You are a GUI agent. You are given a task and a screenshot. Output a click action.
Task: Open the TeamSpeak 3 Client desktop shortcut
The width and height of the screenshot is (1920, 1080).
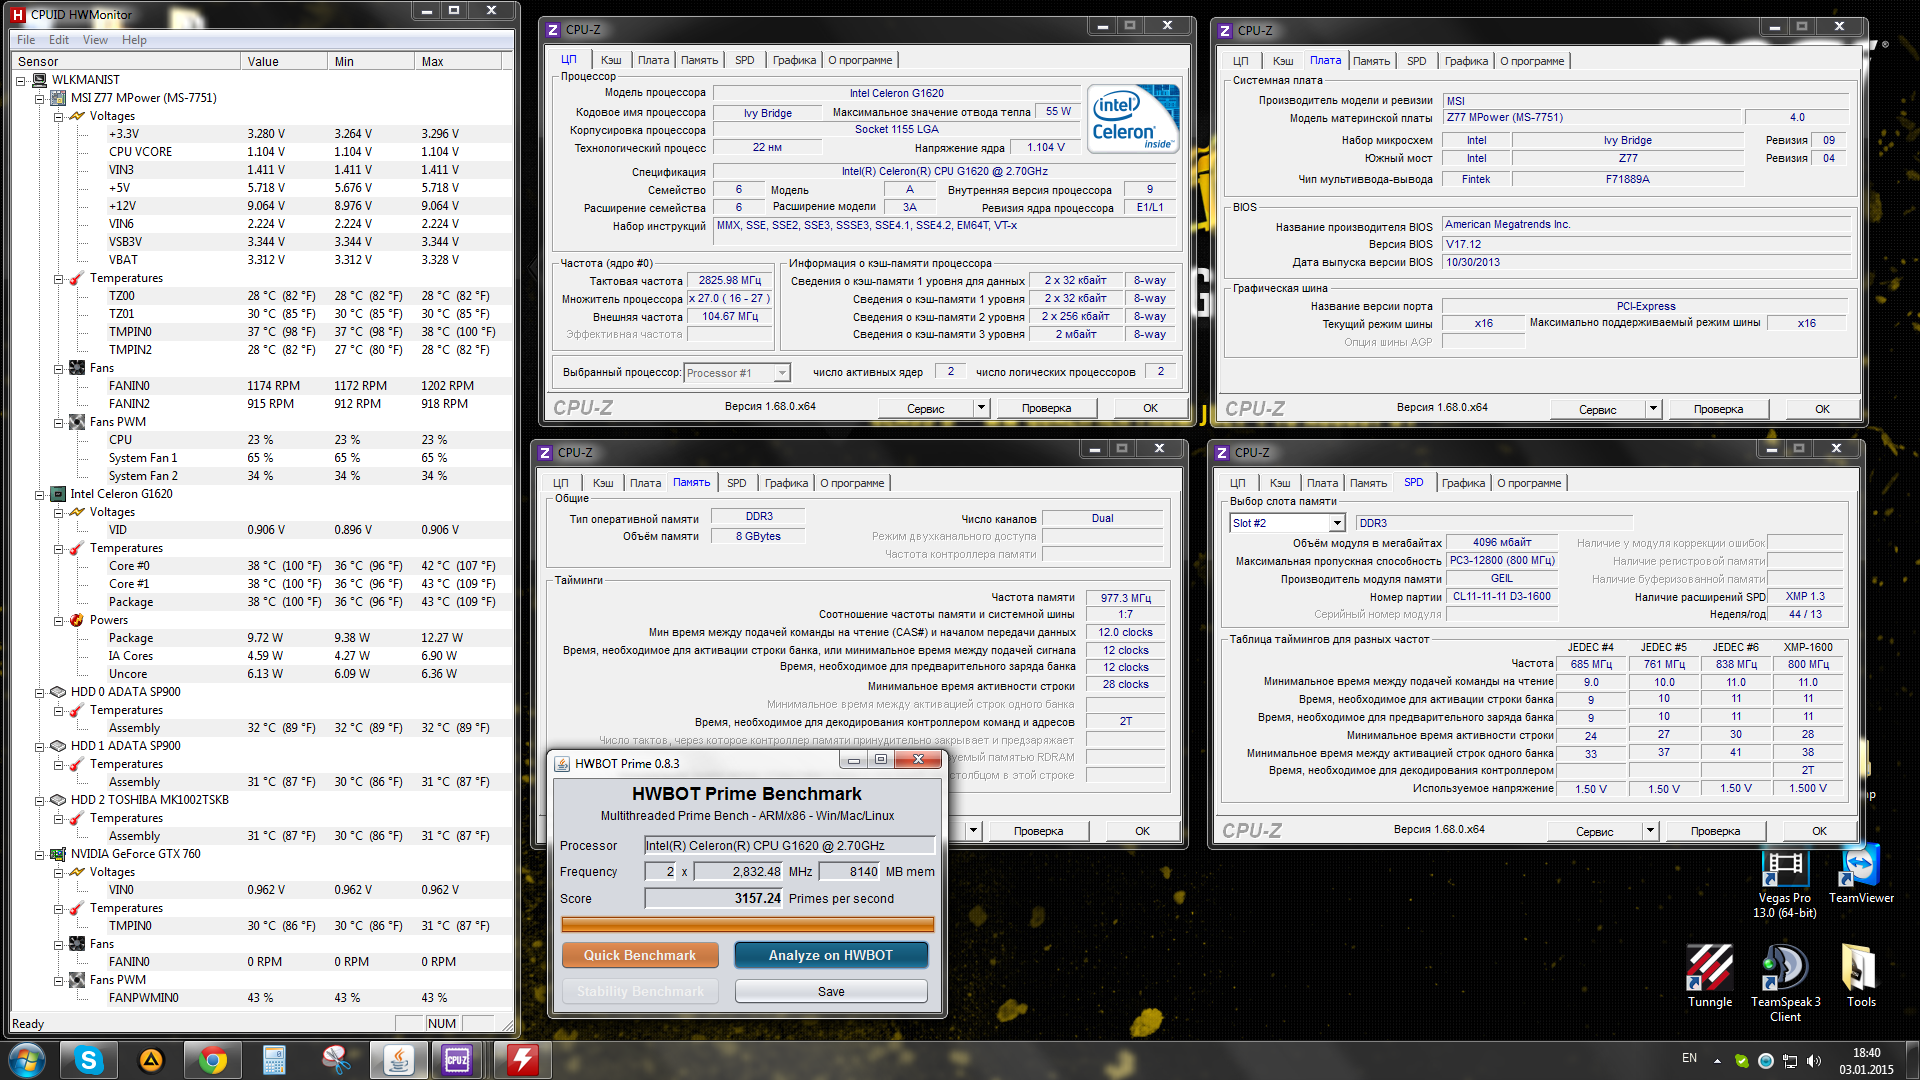coord(1785,984)
